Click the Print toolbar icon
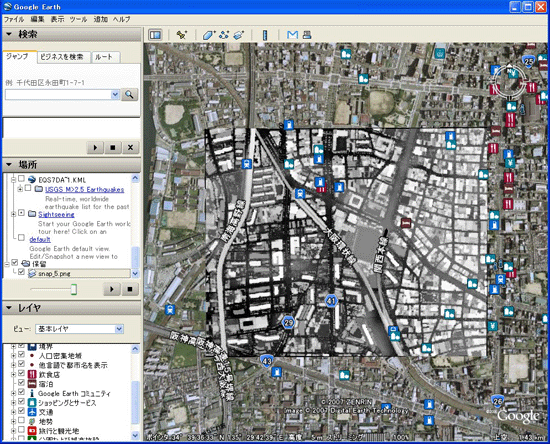 click(307, 35)
